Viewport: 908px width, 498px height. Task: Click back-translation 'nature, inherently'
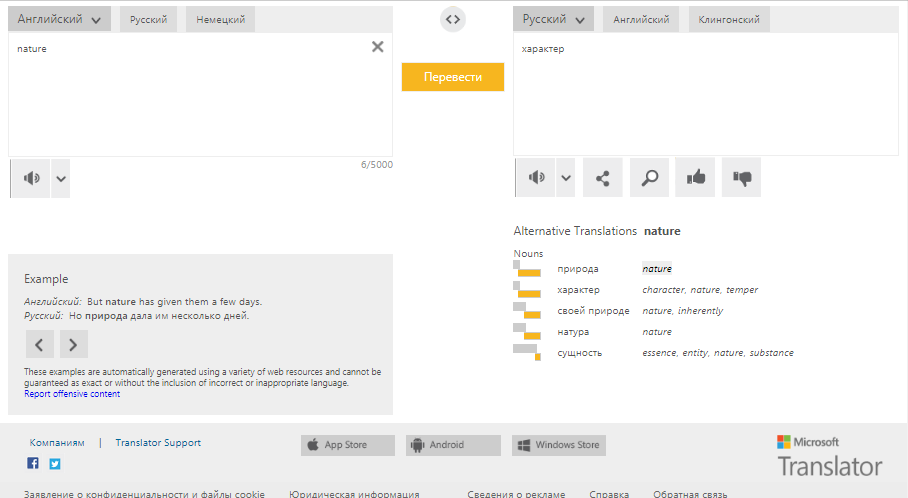(682, 310)
